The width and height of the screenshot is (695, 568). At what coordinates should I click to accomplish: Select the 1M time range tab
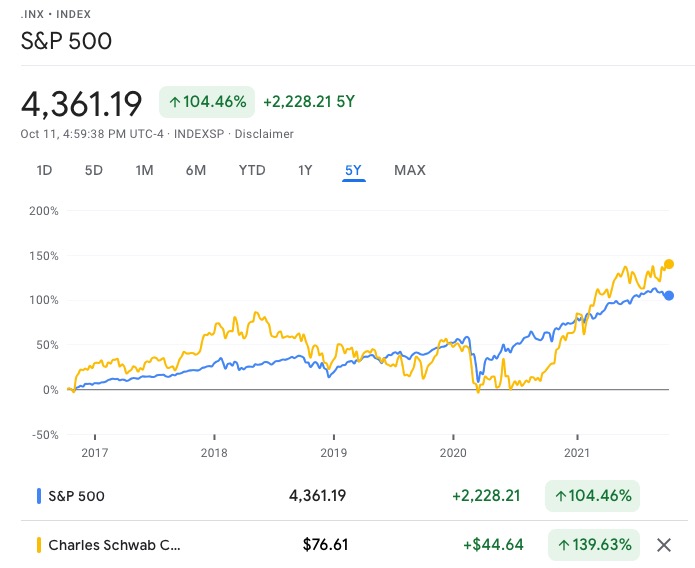[x=144, y=170]
